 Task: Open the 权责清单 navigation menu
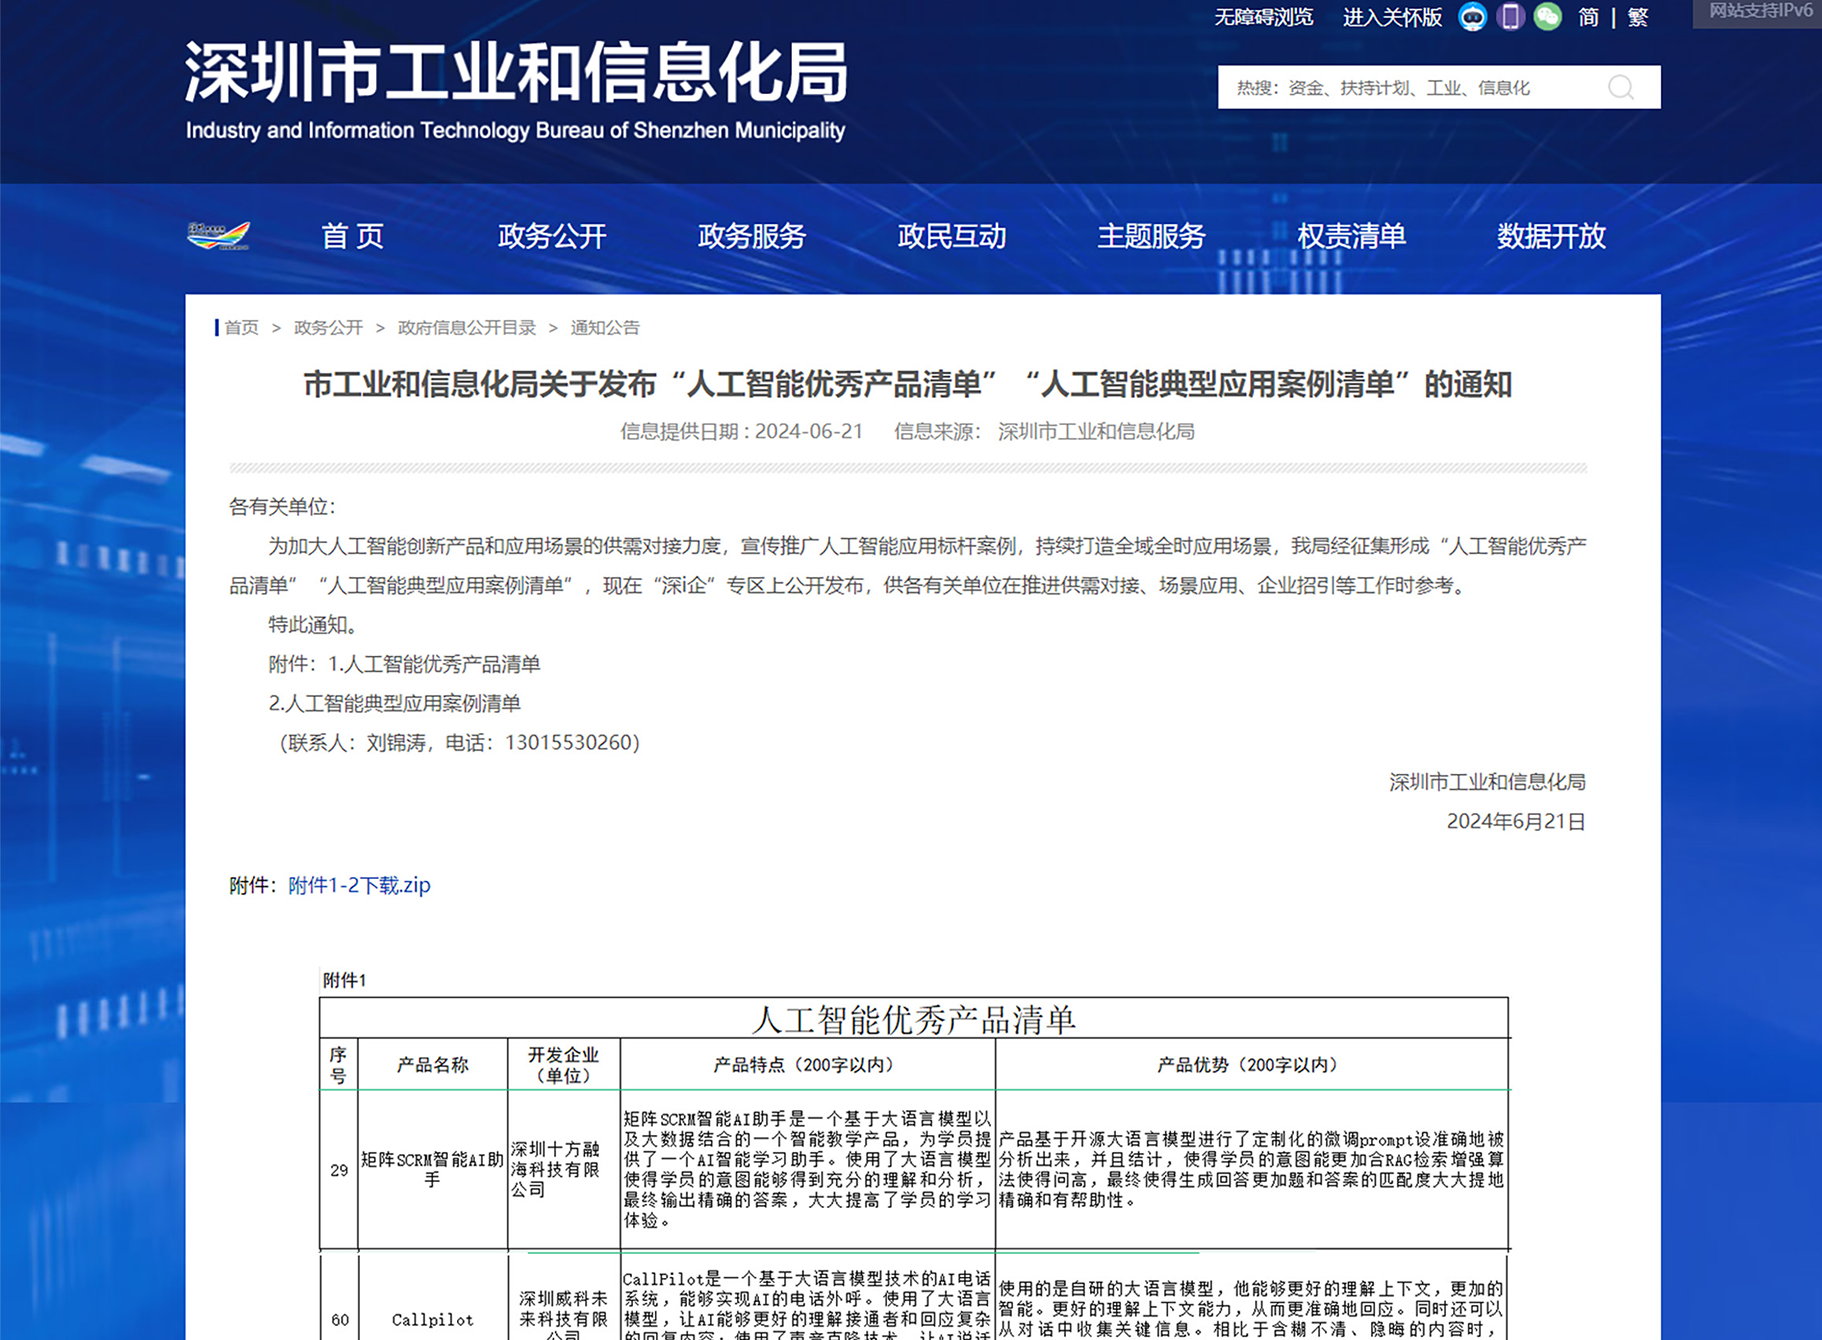pos(1351,236)
